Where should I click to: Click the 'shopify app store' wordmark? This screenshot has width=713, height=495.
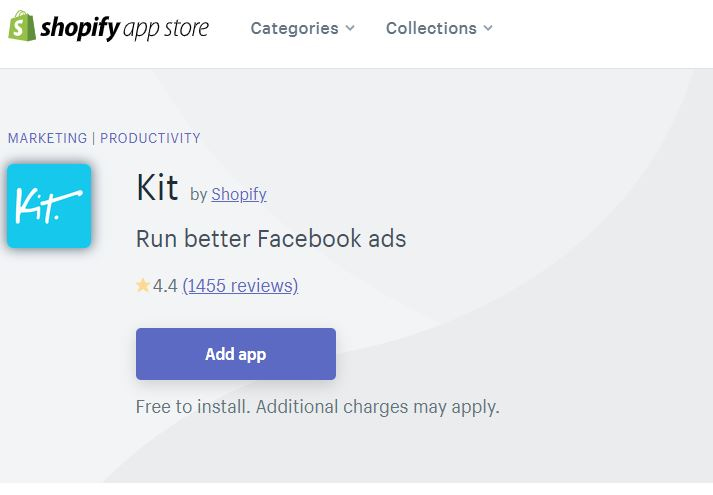(x=125, y=28)
